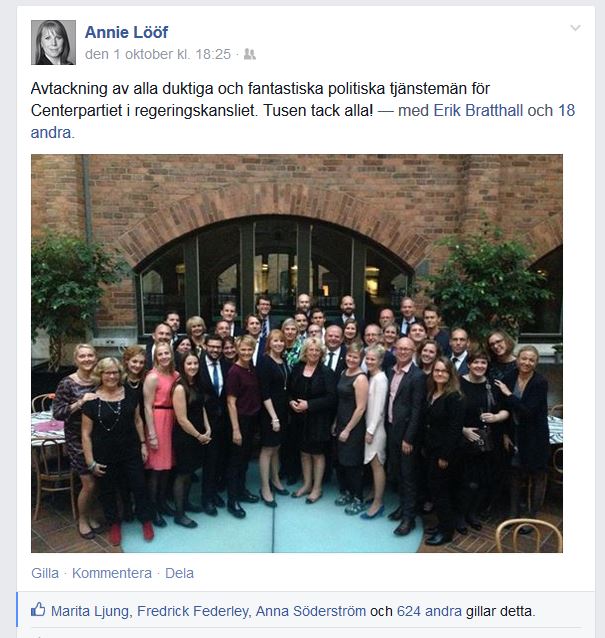
Task: Click the post date 'den 1 oktober kl. 18:25'
Action: [158, 54]
